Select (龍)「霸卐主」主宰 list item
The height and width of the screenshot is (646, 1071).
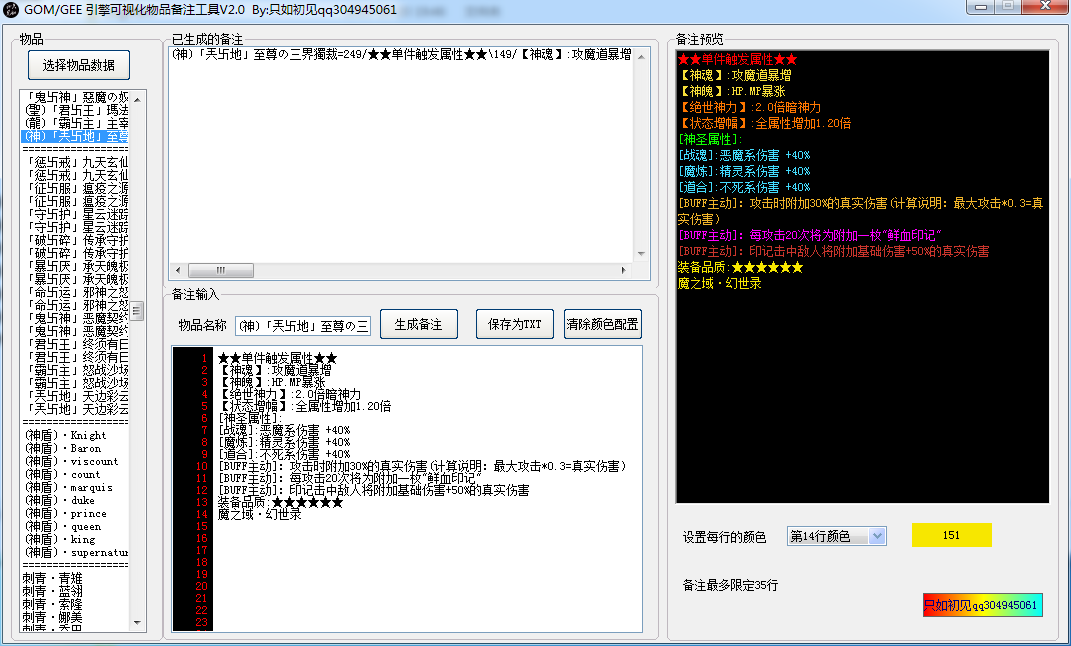pyautogui.click(x=76, y=123)
